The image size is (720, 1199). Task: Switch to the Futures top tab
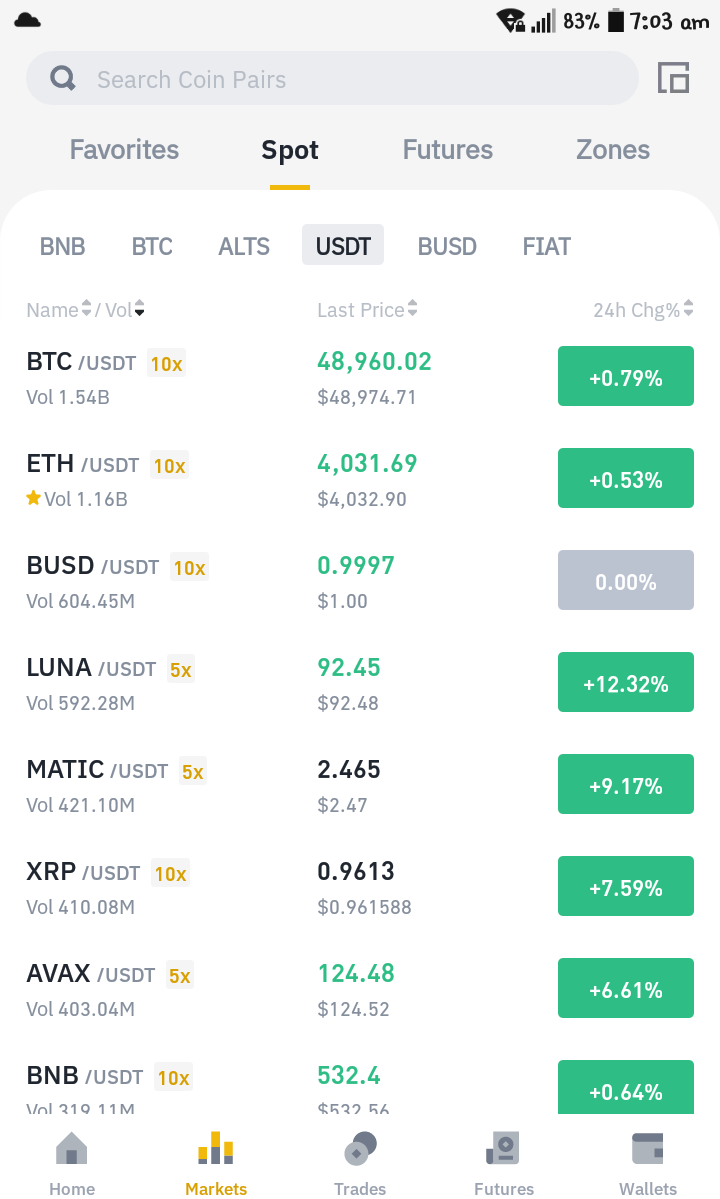coord(448,150)
